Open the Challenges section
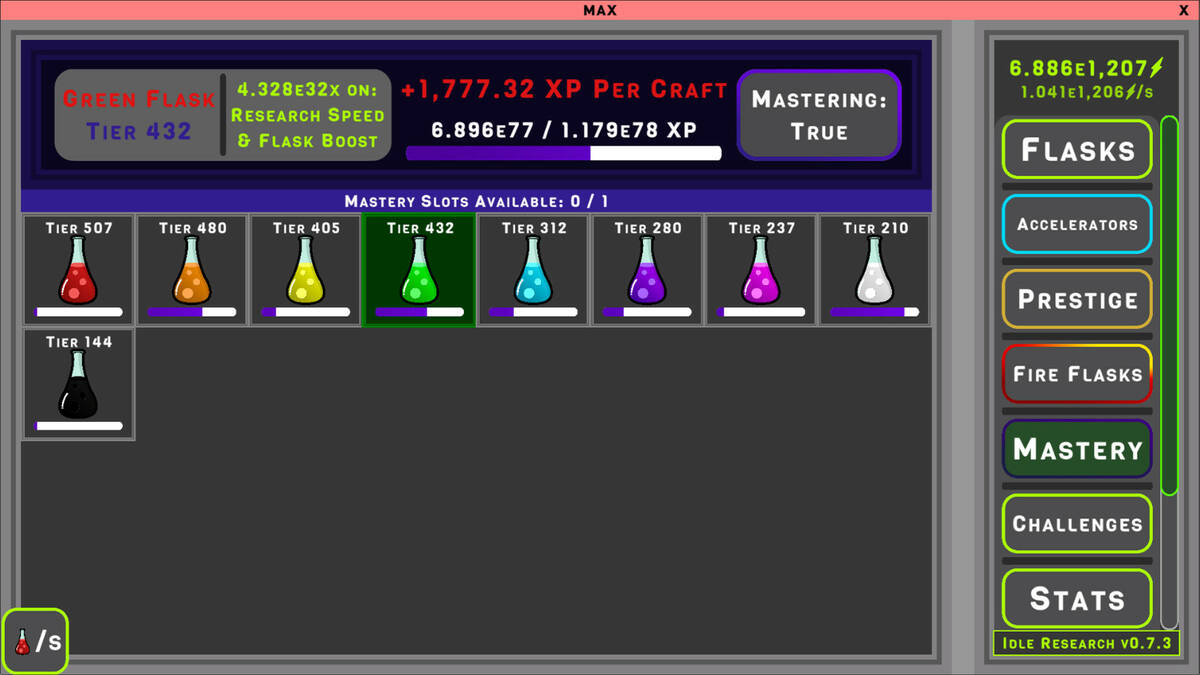The height and width of the screenshot is (675, 1200). point(1077,524)
